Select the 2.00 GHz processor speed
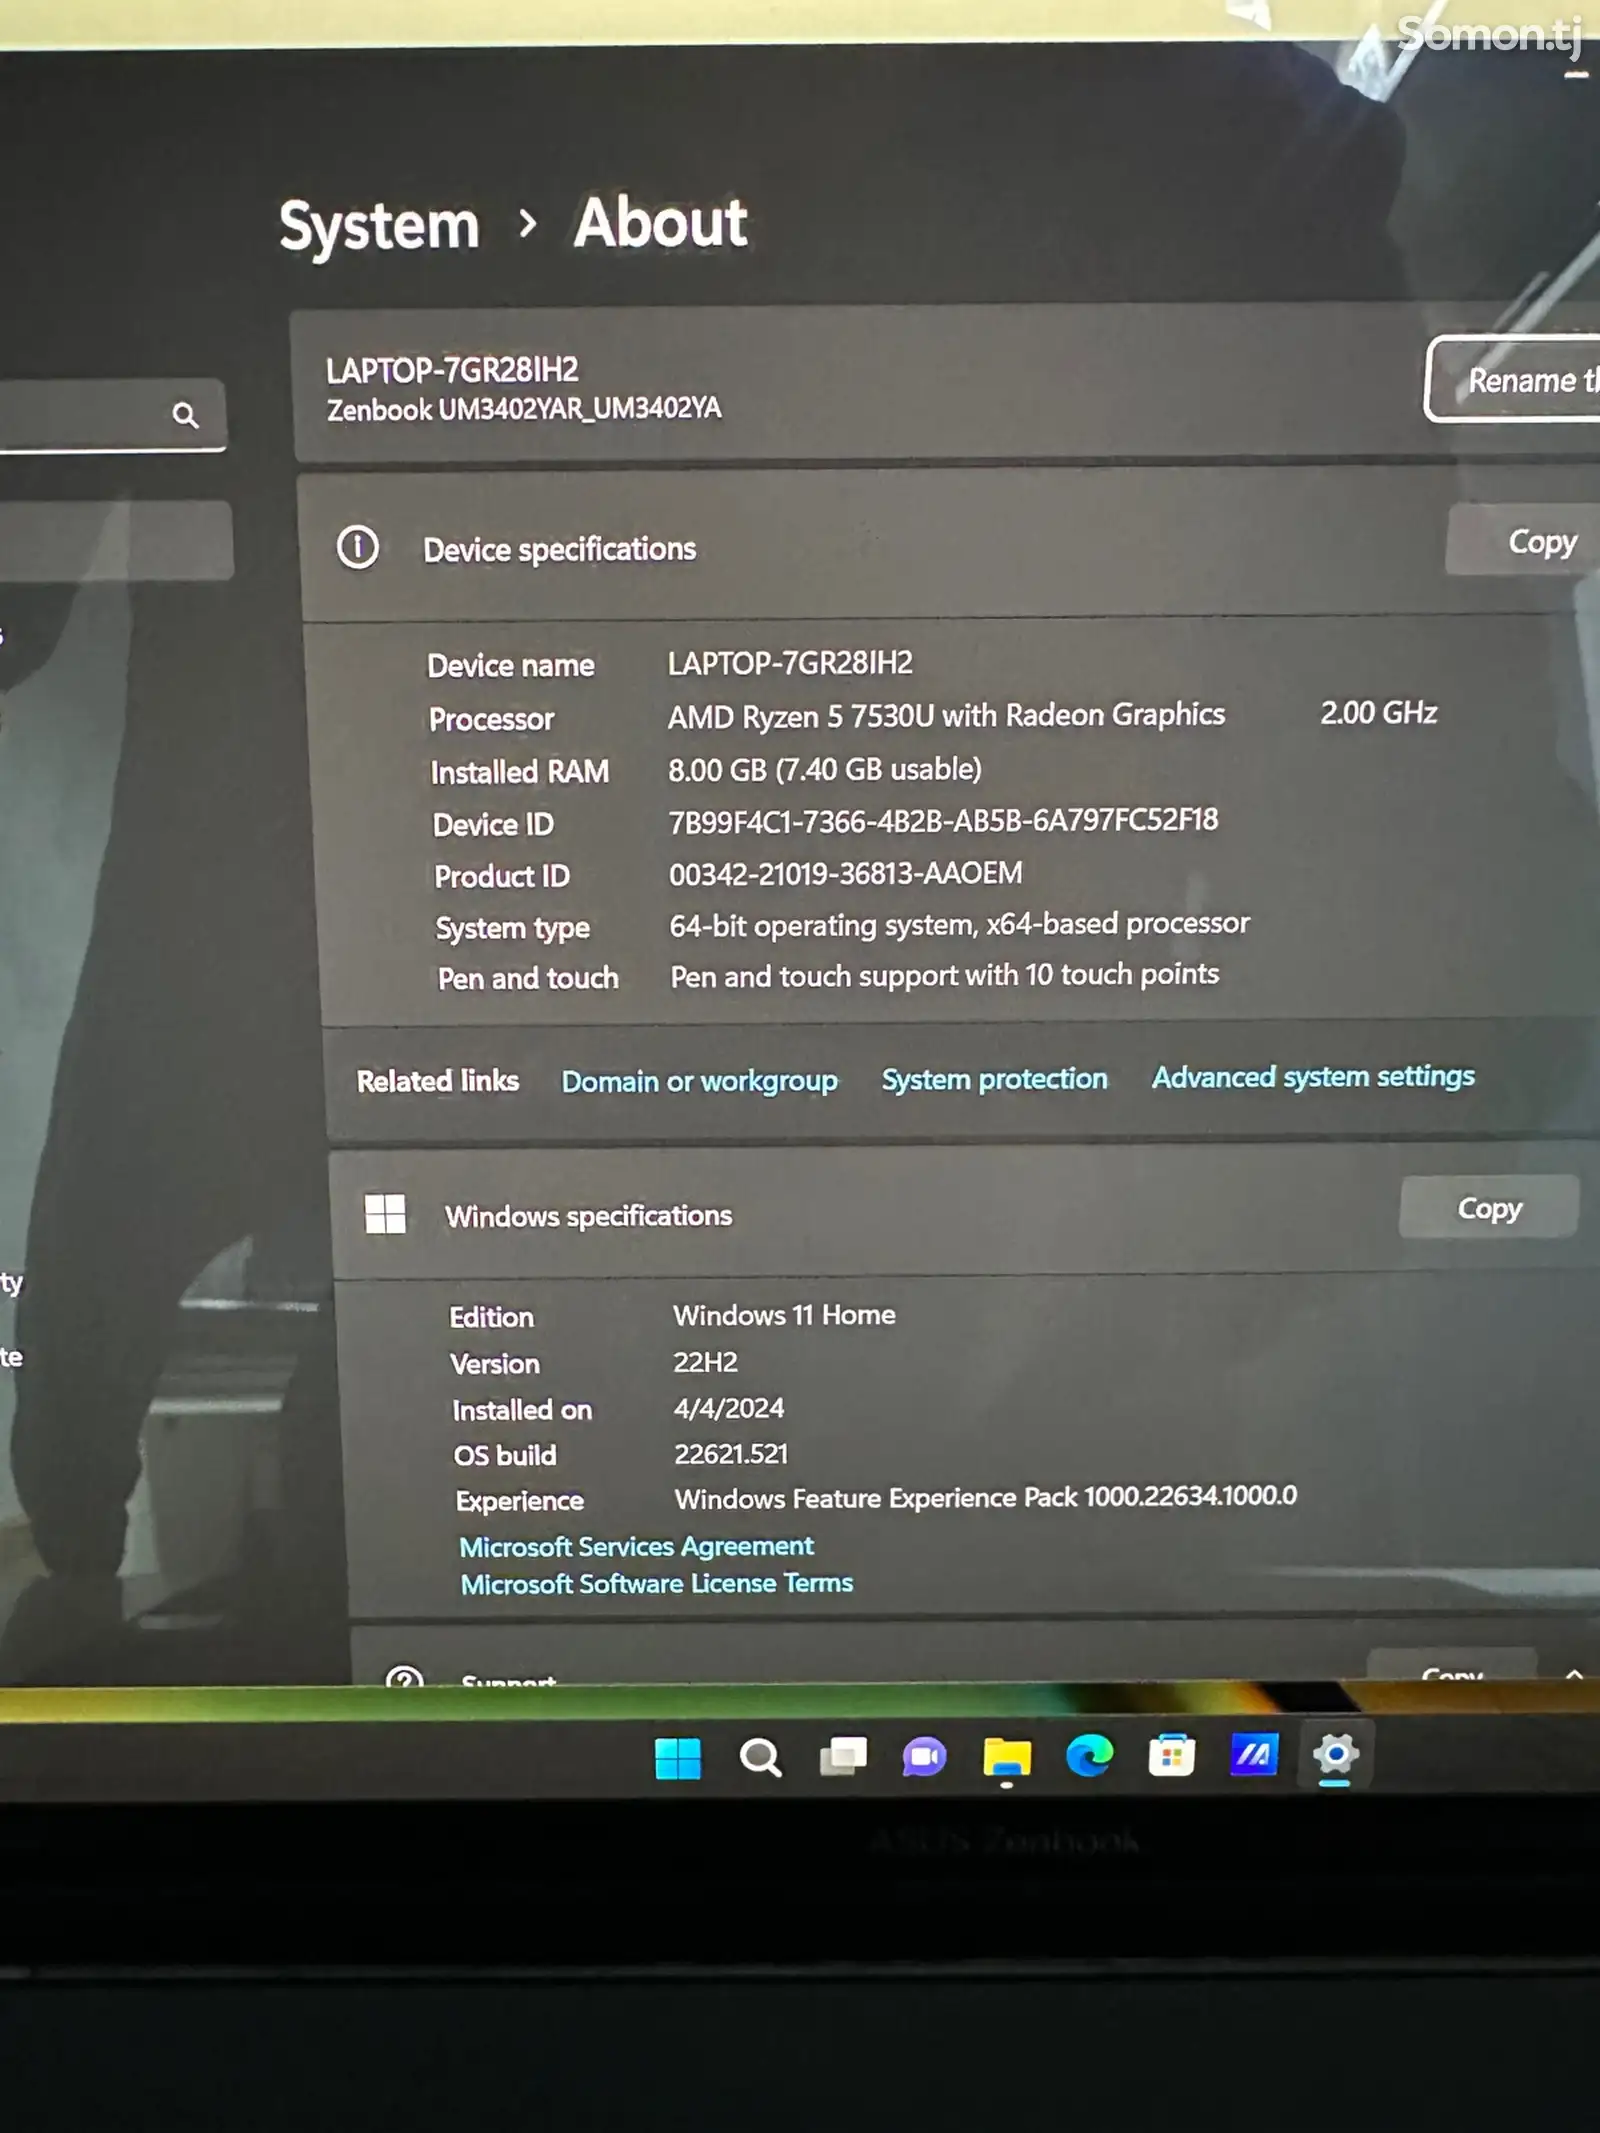Screen dimensions: 1600x2133 [x=1378, y=712]
